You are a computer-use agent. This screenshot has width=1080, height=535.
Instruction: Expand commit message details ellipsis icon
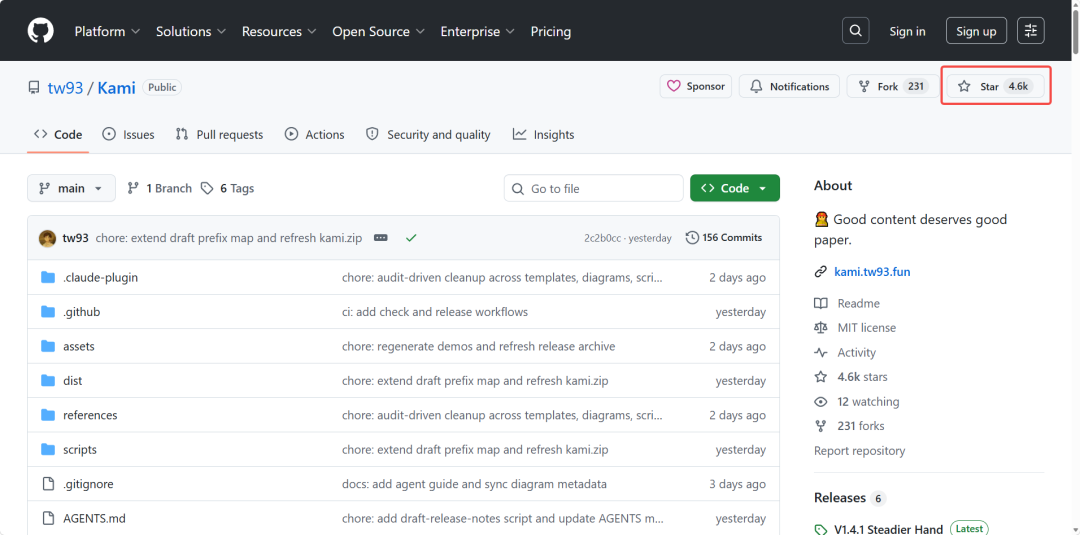[380, 238]
